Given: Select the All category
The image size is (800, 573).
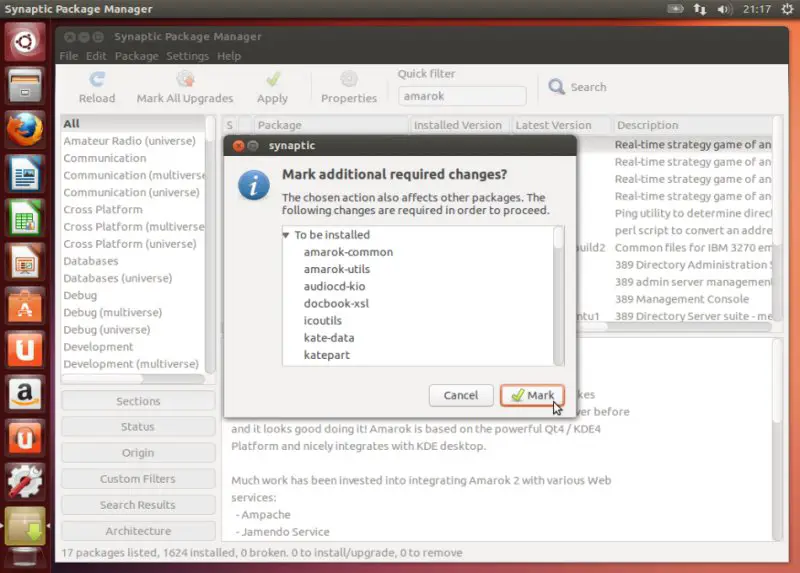Looking at the screenshot, I should (133, 123).
